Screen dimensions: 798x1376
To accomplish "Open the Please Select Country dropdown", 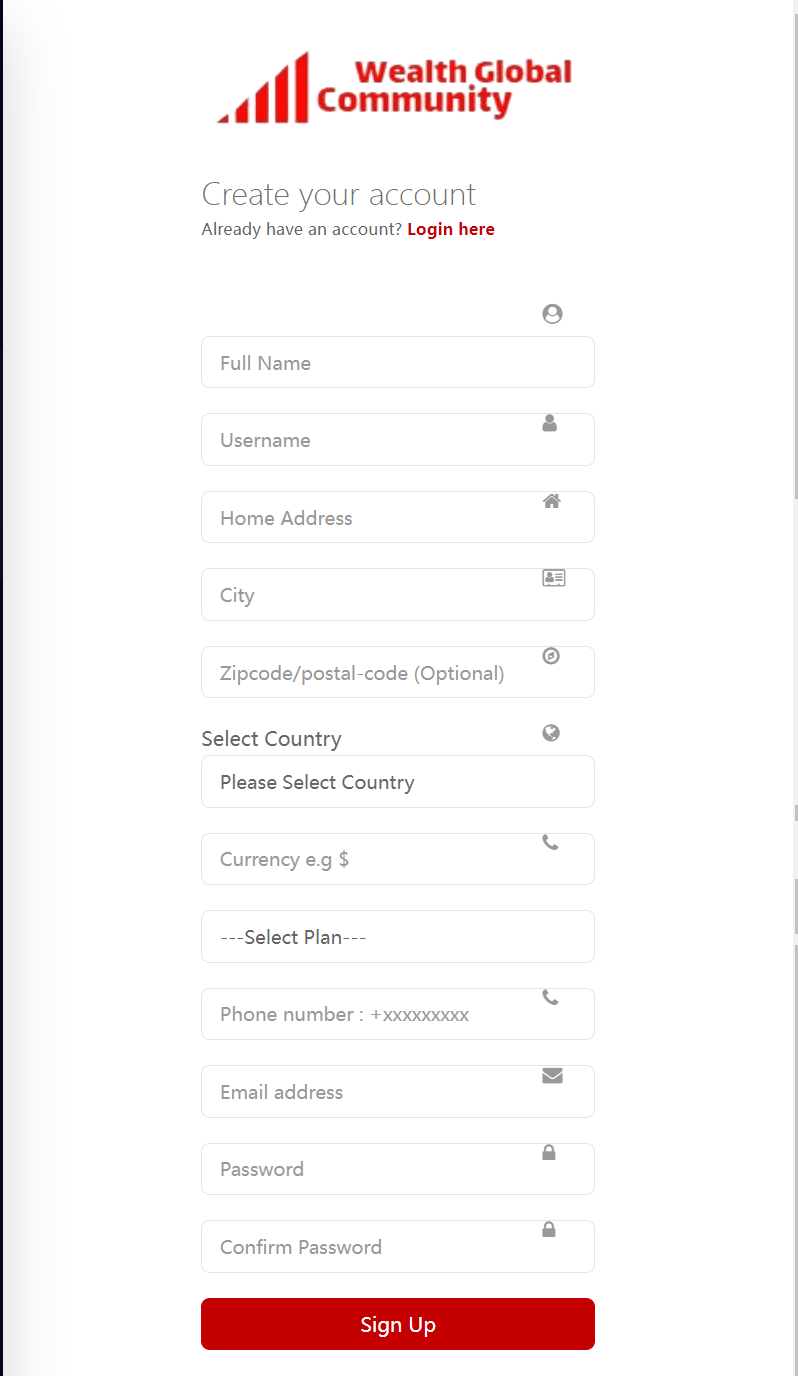I will 398,782.
